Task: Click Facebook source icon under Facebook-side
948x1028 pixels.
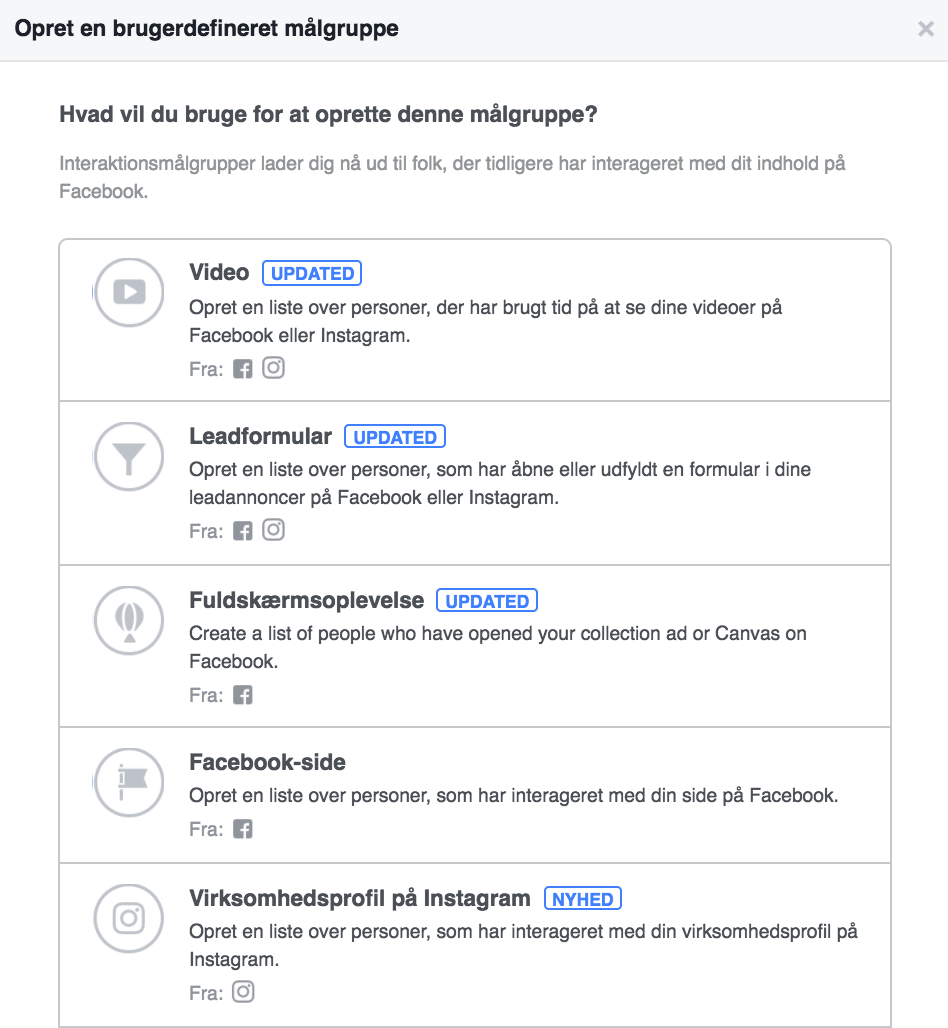Action: pos(243,829)
